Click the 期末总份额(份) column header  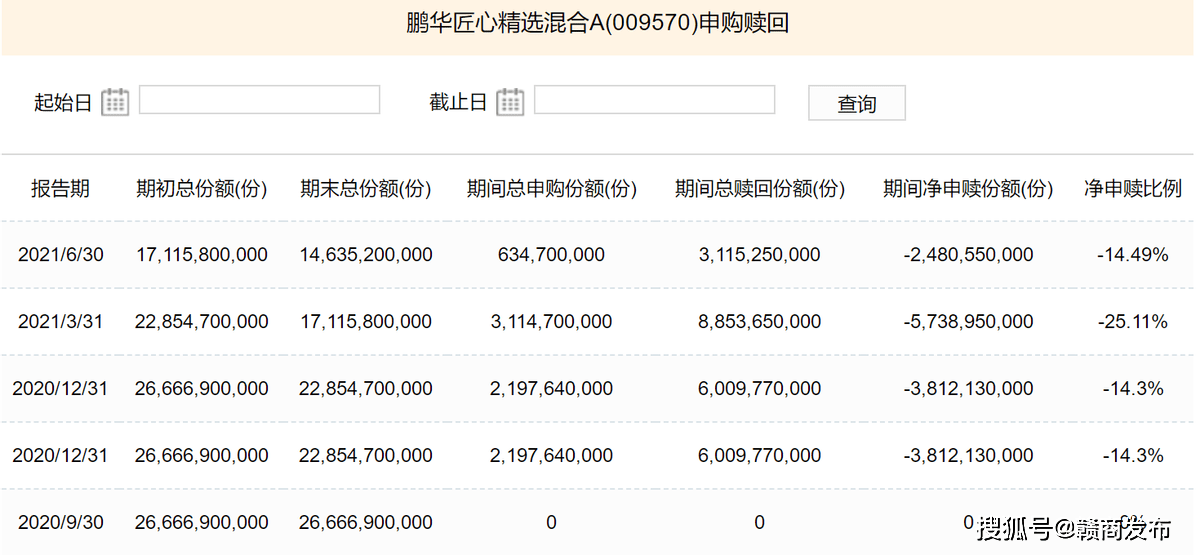click(x=366, y=188)
